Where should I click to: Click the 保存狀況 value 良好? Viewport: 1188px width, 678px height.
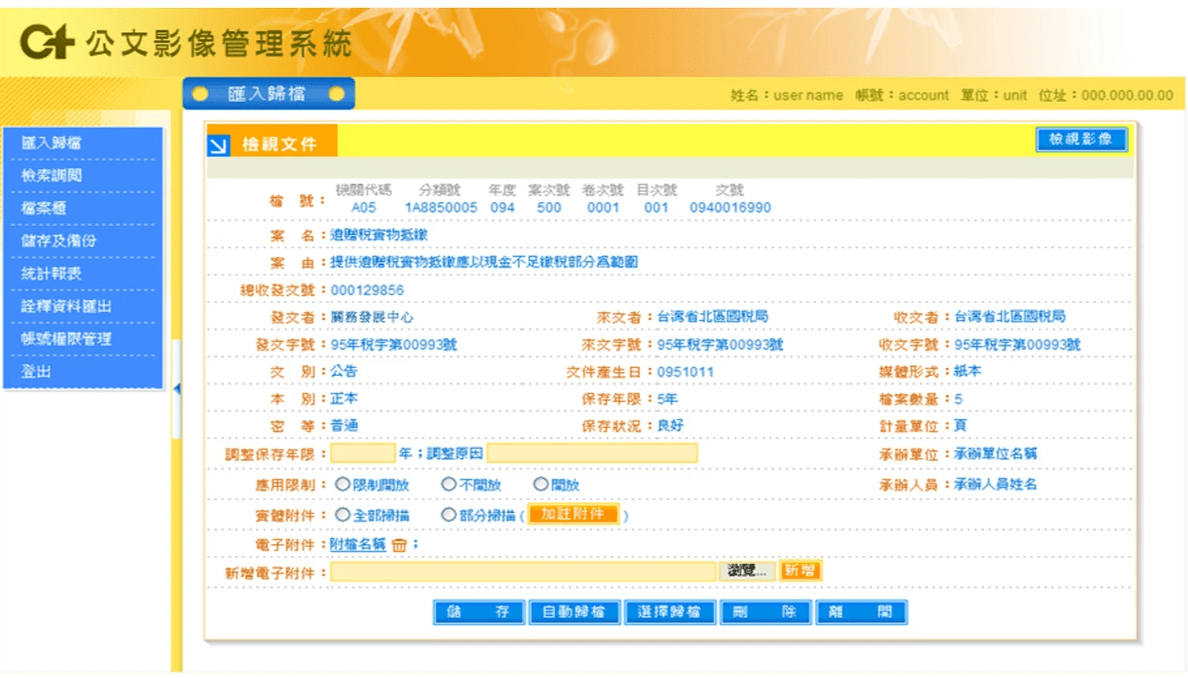(671, 426)
